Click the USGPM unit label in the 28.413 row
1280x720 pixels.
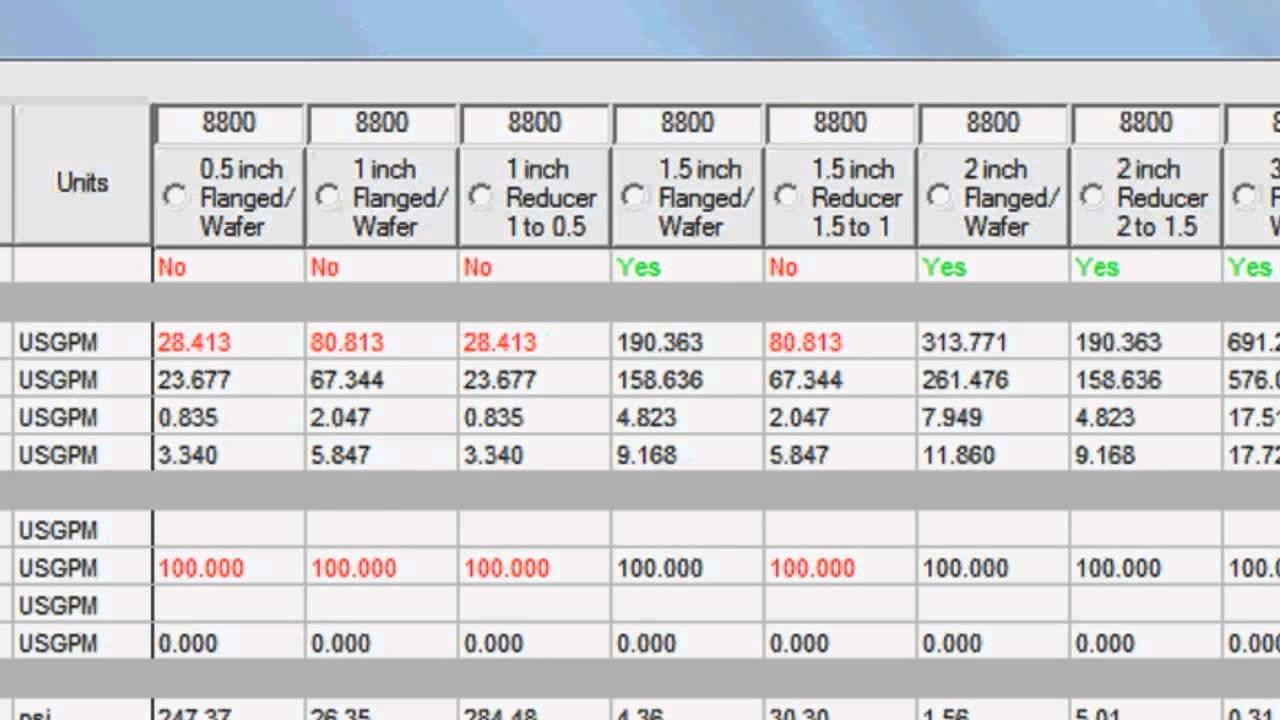pyautogui.click(x=58, y=343)
